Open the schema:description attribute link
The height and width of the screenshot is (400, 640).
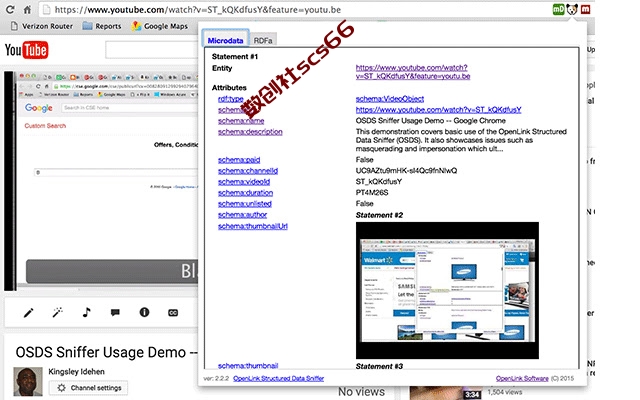(250, 132)
